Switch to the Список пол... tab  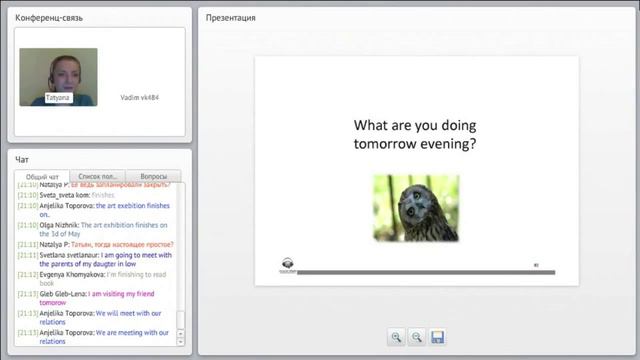[x=98, y=176]
